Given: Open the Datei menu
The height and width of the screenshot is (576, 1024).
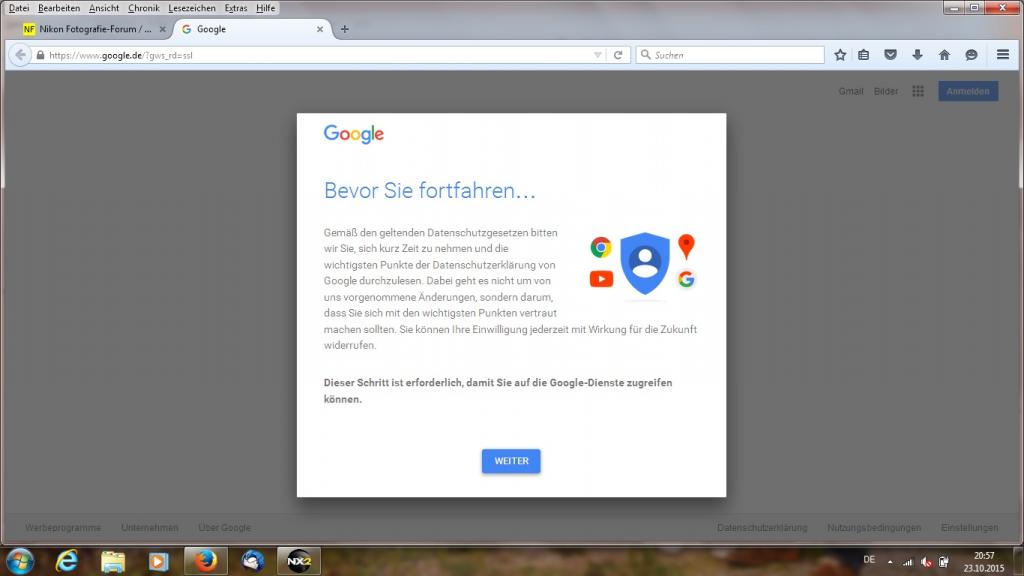Looking at the screenshot, I should pos(19,8).
